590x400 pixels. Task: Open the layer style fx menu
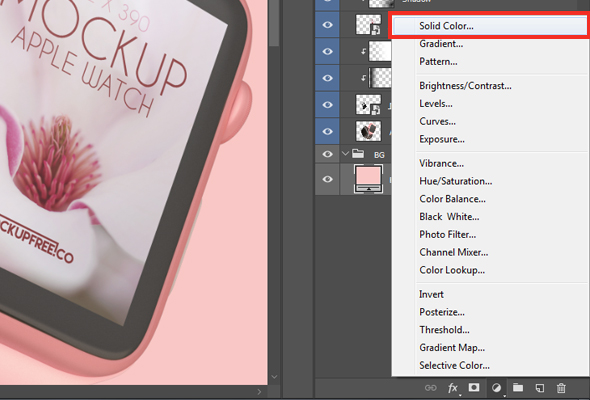point(453,388)
